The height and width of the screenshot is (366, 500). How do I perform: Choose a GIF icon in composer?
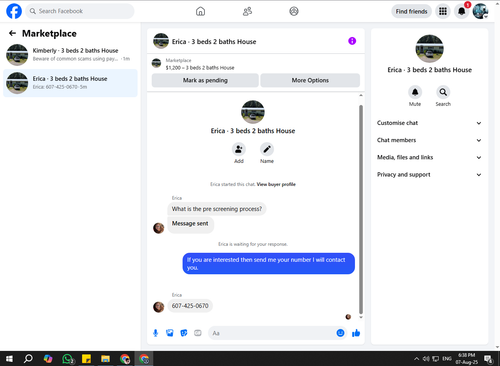(x=198, y=333)
